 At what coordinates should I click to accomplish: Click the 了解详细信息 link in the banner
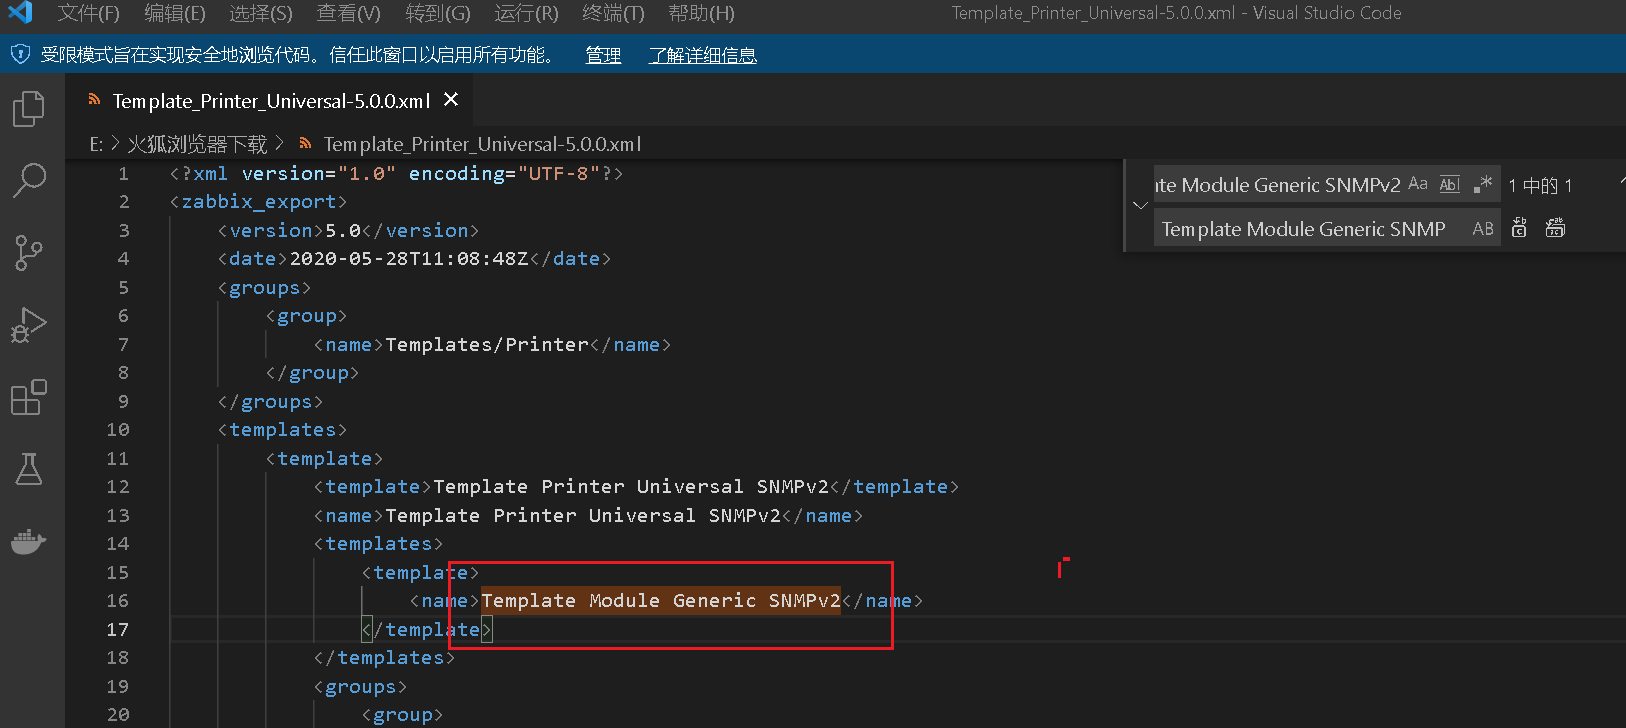(x=702, y=55)
